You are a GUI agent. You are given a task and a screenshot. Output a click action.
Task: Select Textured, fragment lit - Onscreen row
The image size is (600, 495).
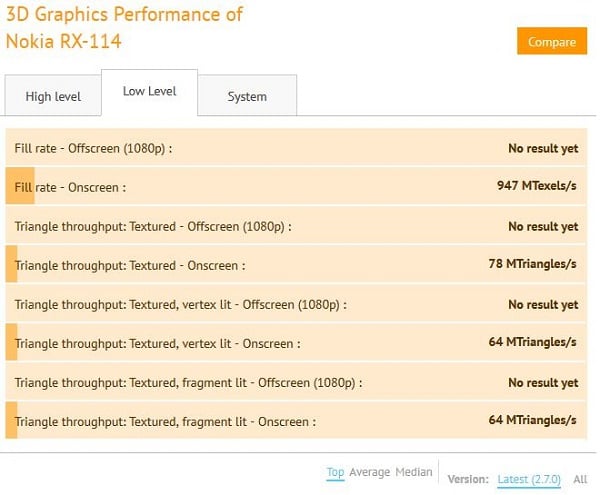pos(296,420)
